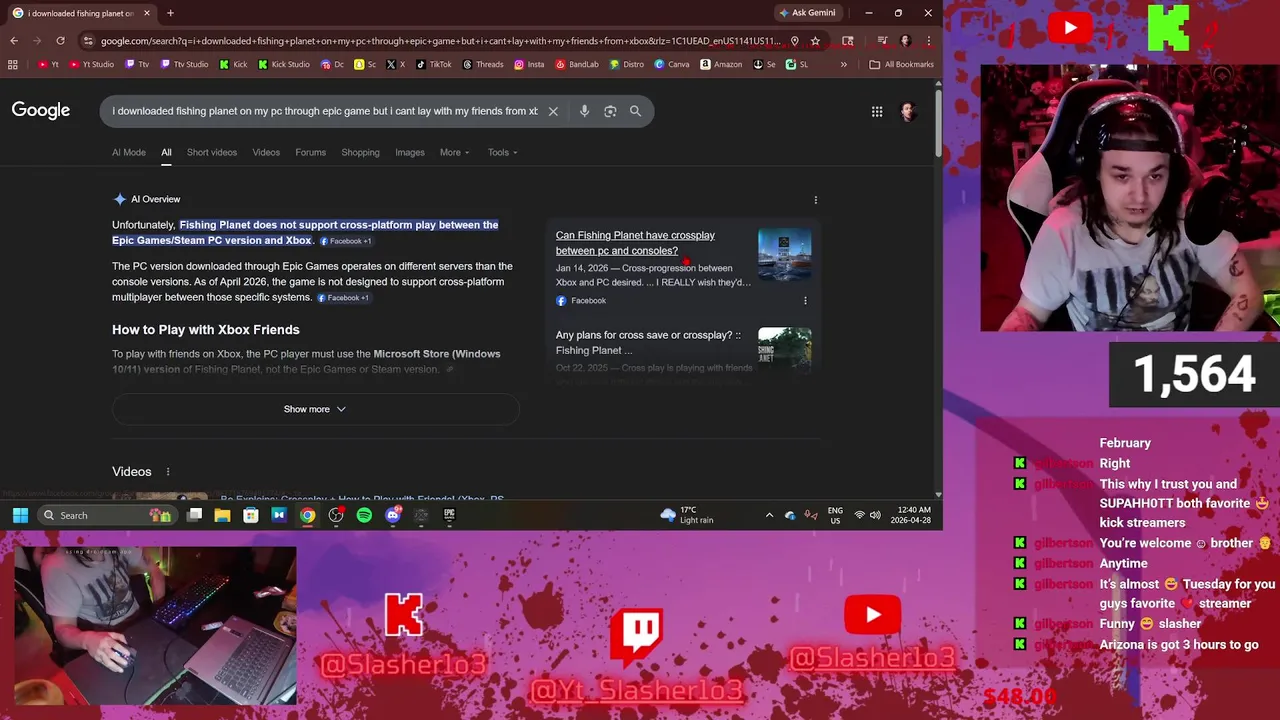Switch to the AI Mode tab
1280x720 pixels.
(129, 152)
